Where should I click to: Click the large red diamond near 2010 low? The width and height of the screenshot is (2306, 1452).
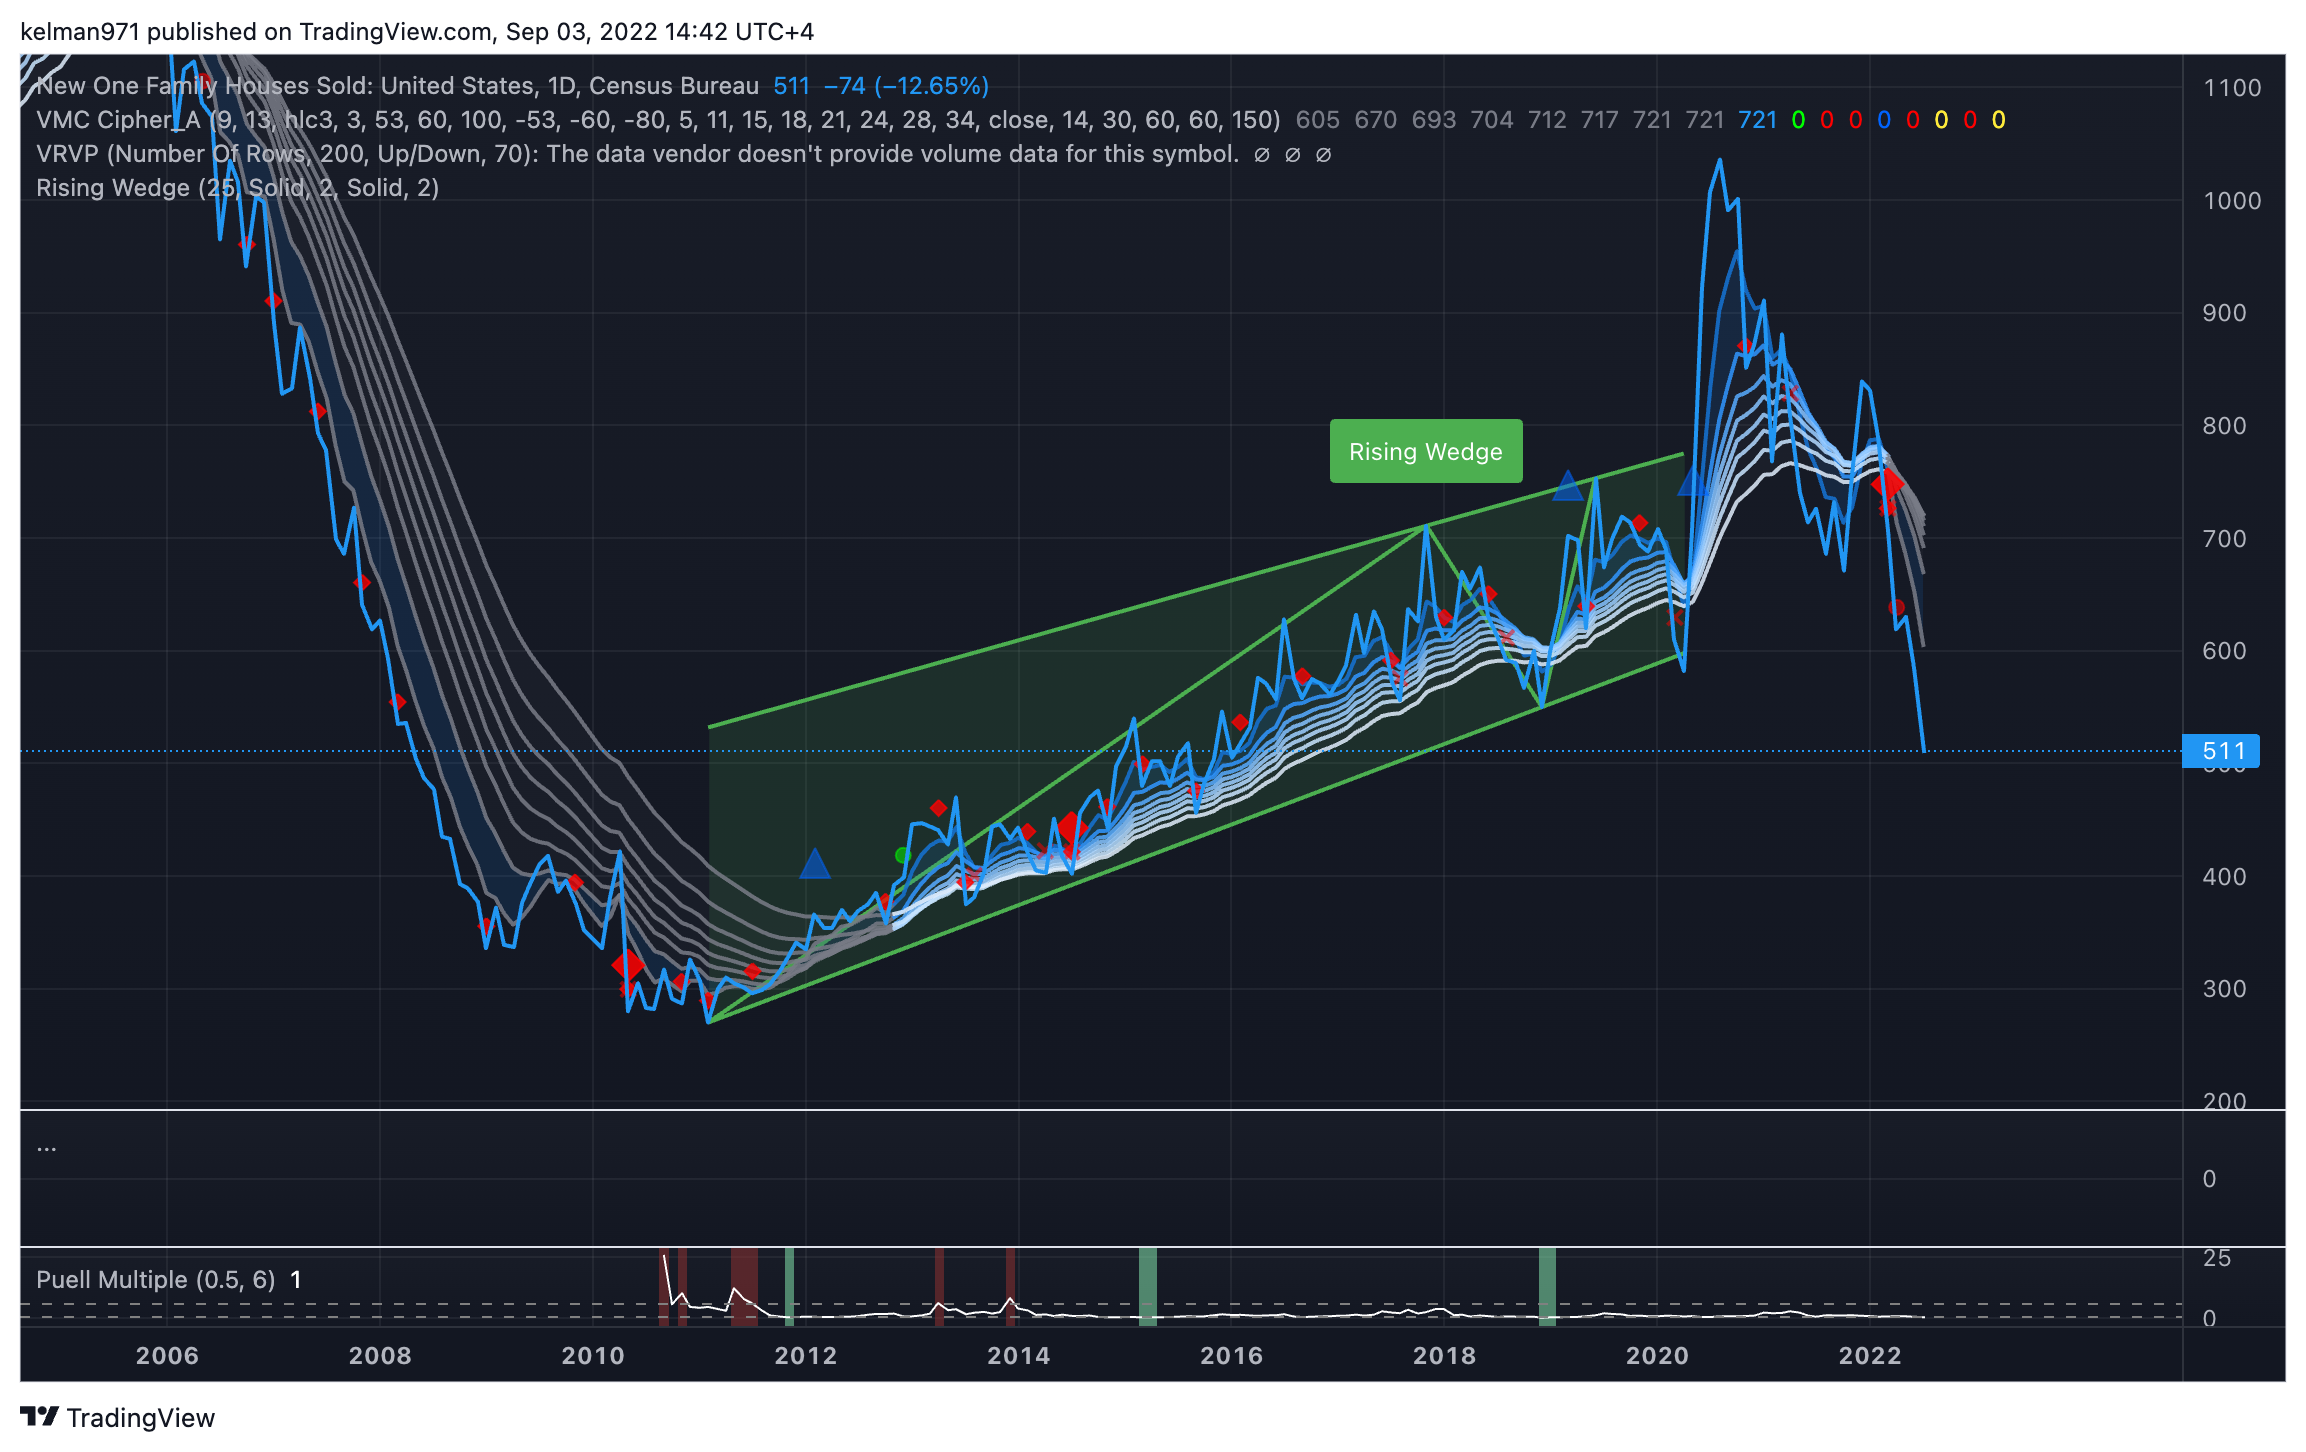627,965
